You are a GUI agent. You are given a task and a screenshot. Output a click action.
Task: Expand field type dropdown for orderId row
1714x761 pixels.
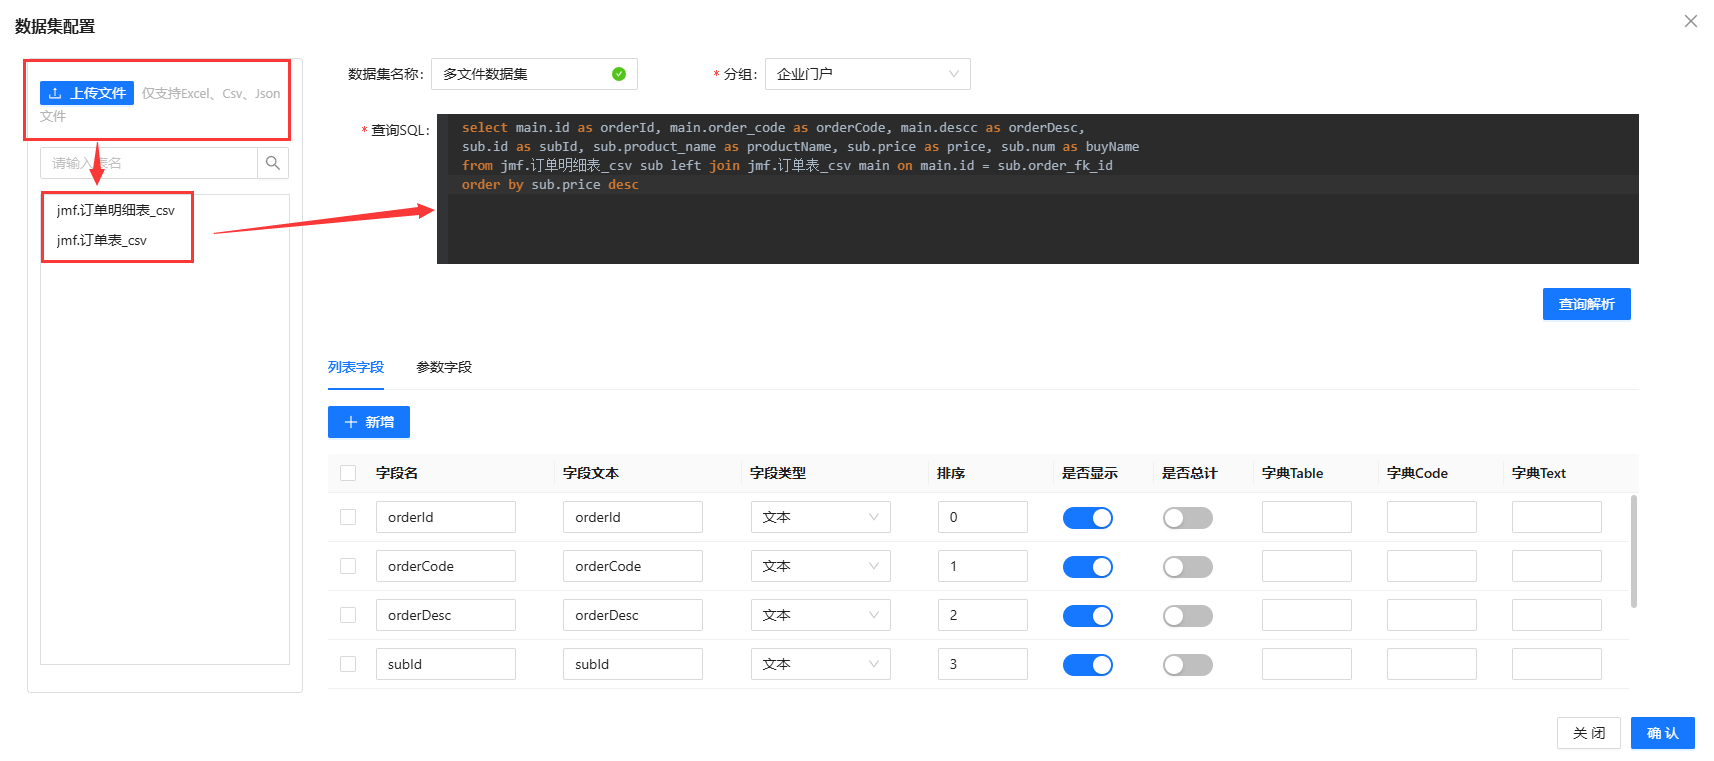tap(820, 517)
